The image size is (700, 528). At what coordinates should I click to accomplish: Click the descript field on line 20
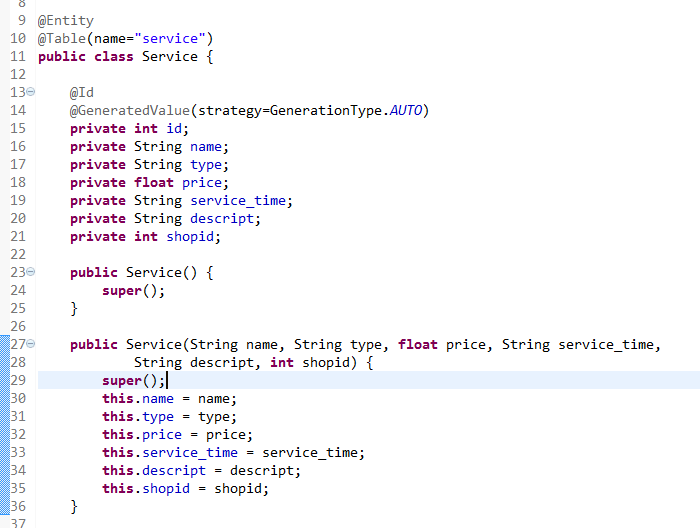(222, 219)
